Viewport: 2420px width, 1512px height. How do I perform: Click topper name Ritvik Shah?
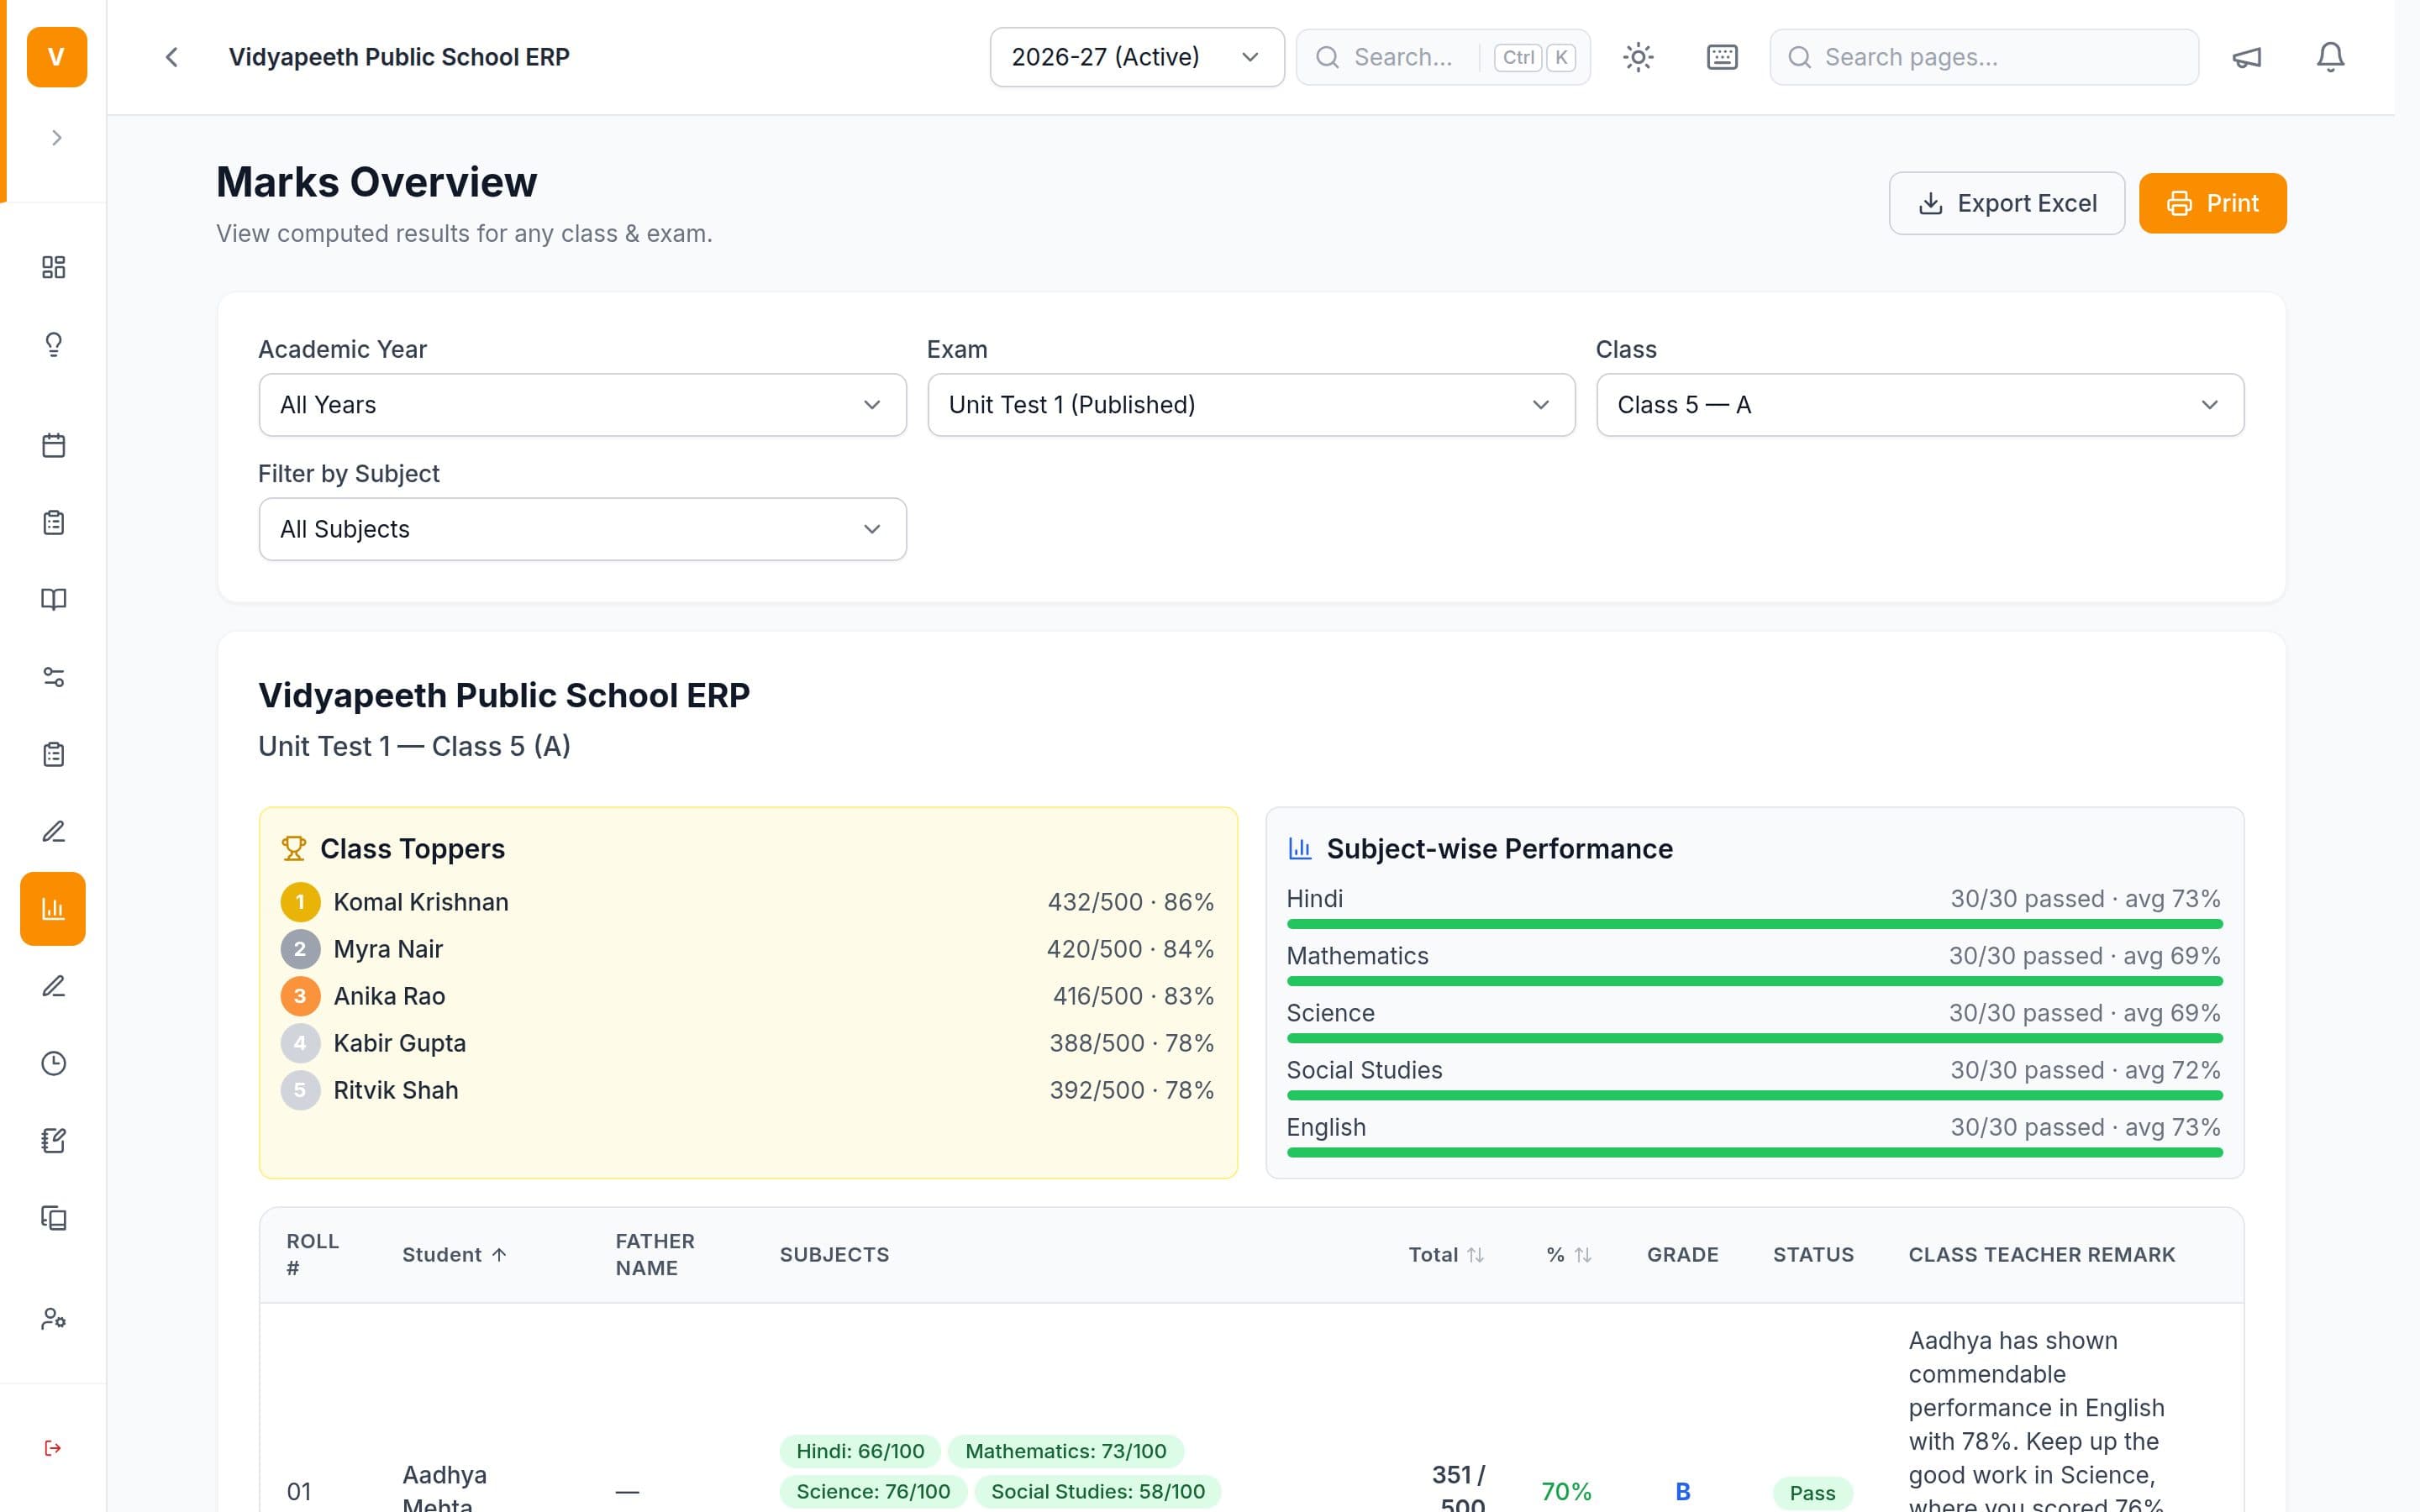tap(396, 1090)
